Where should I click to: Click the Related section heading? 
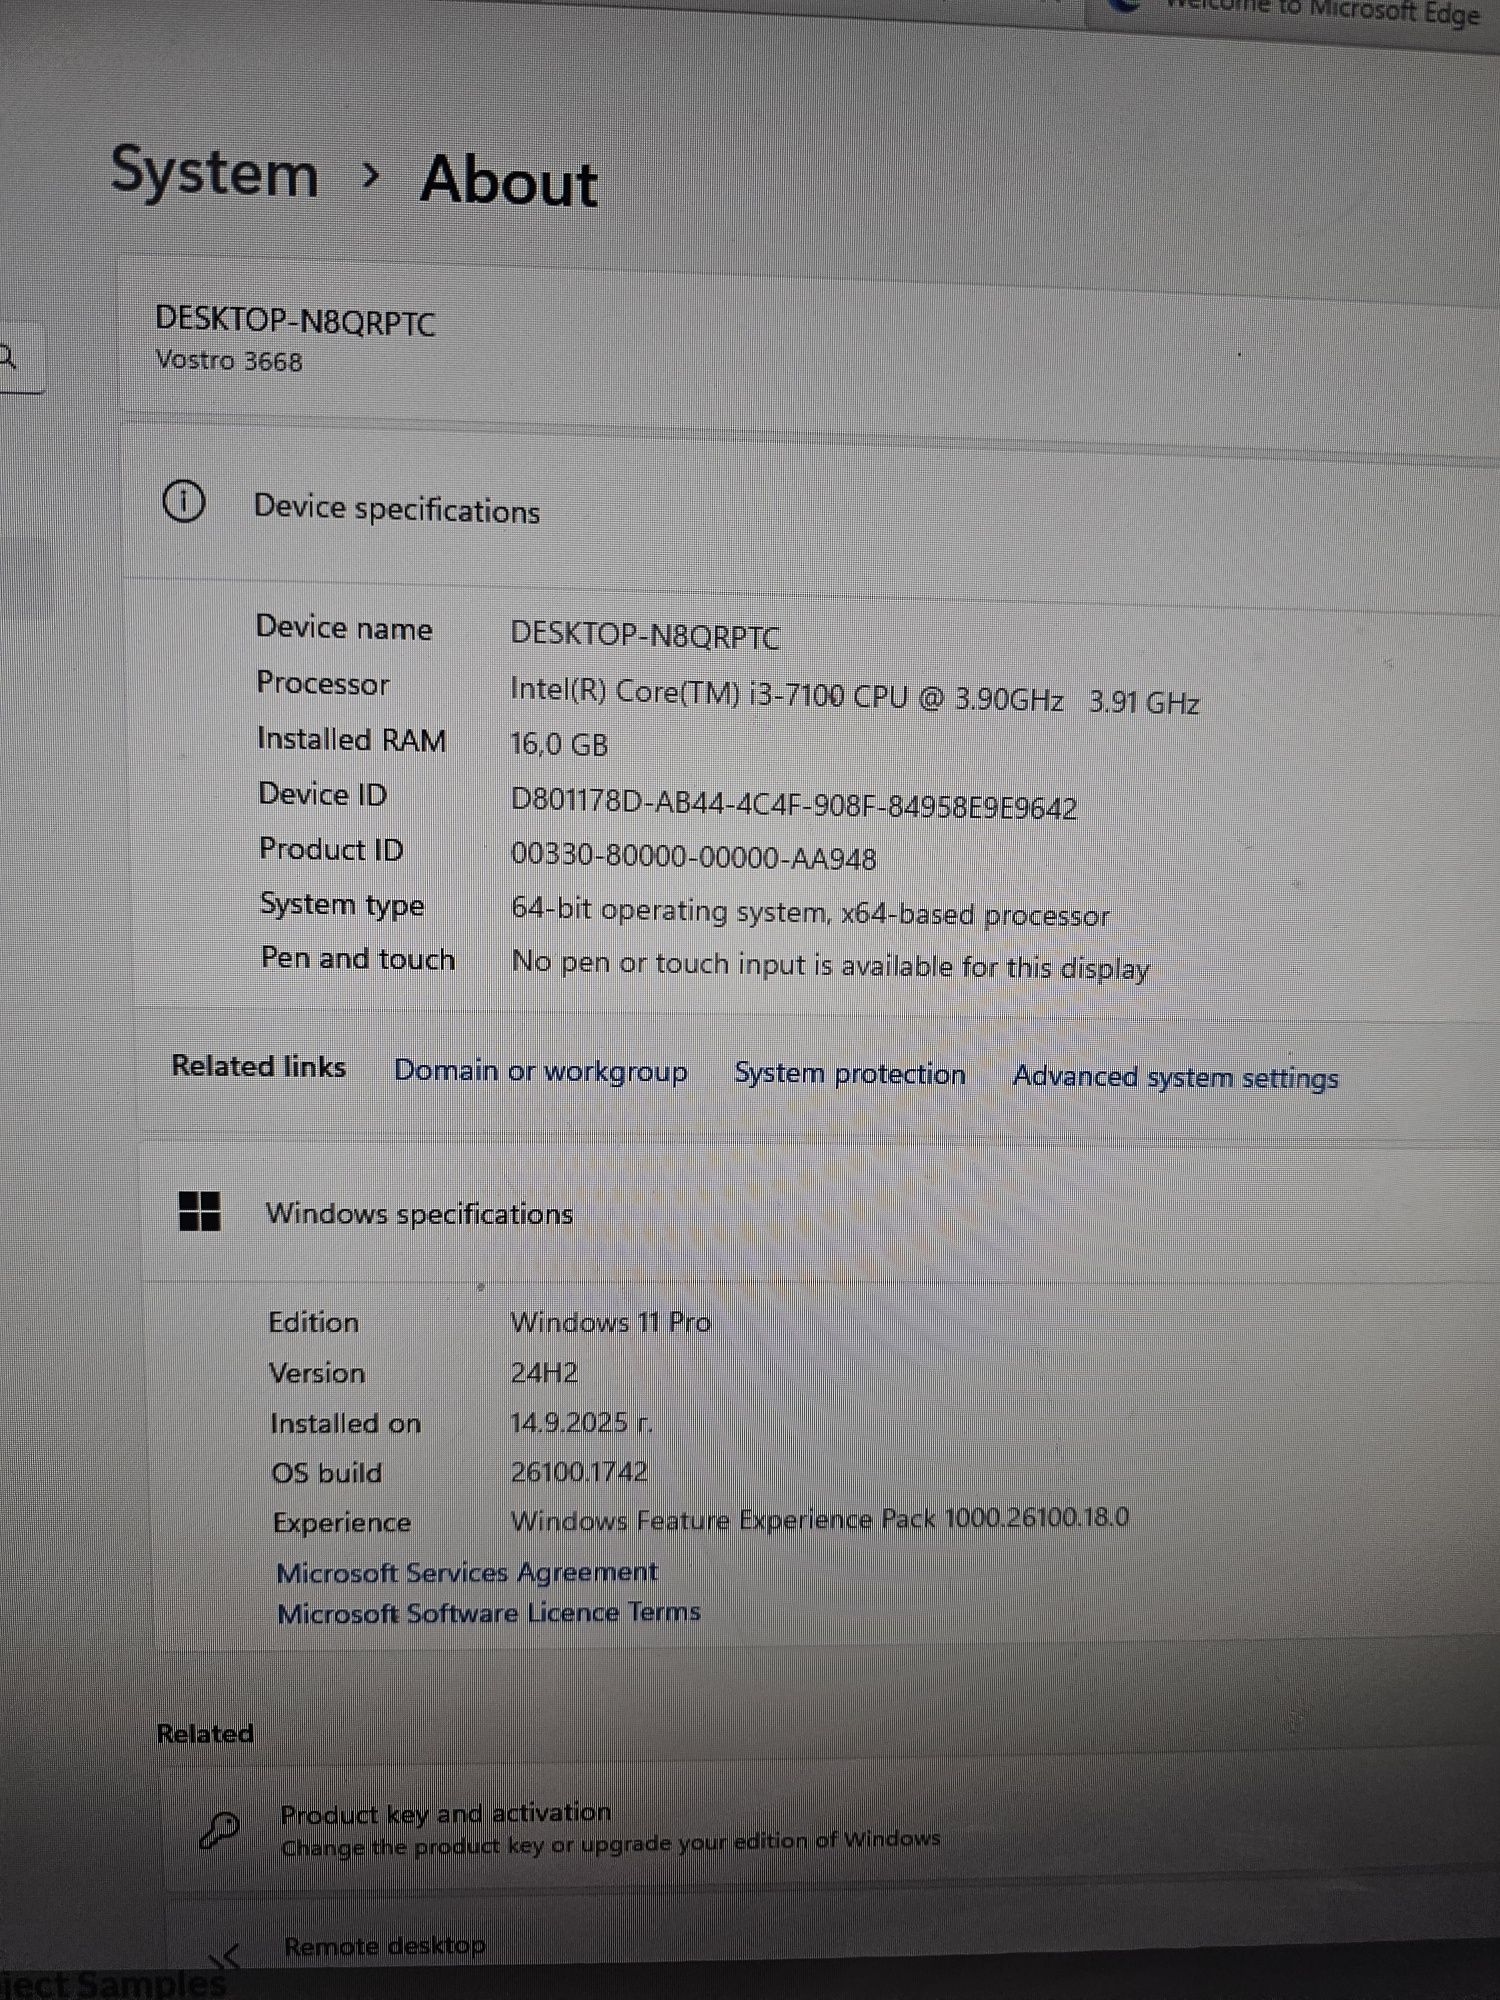[x=205, y=1733]
